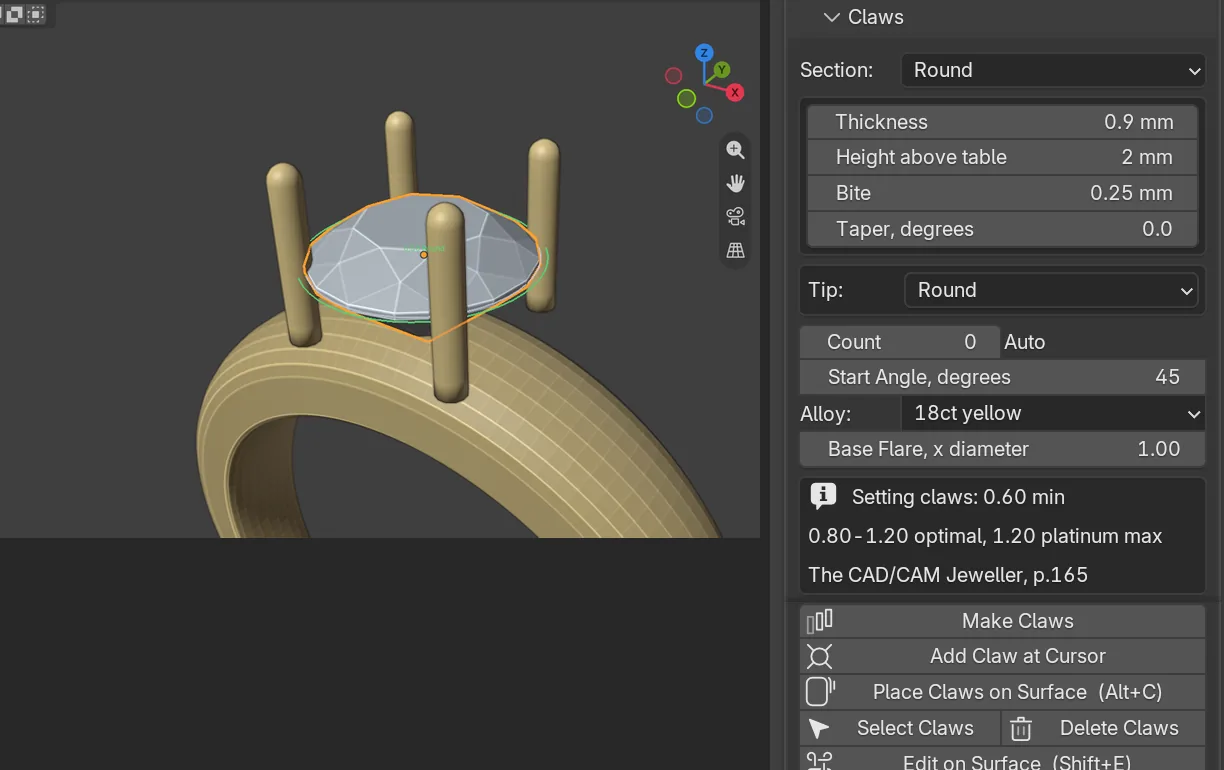This screenshot has height=770, width=1224.
Task: Click the Select Claws button
Action: coord(900,728)
